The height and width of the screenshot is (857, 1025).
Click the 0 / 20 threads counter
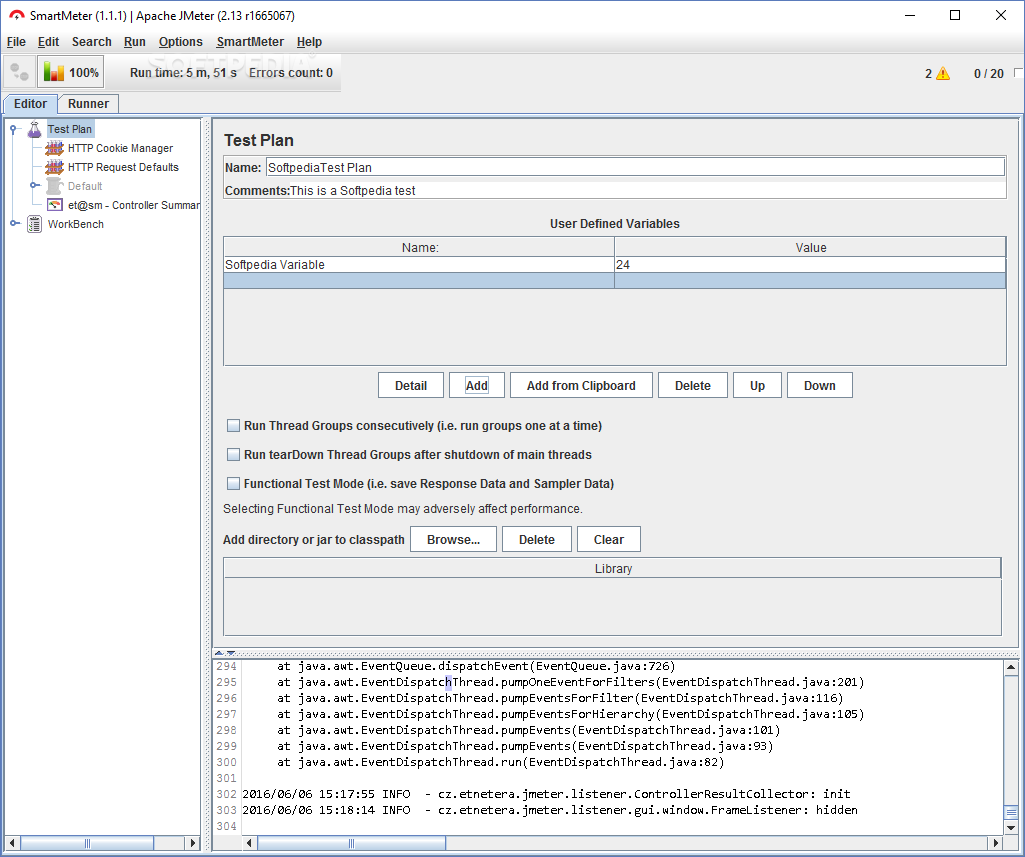pyautogui.click(x=988, y=73)
